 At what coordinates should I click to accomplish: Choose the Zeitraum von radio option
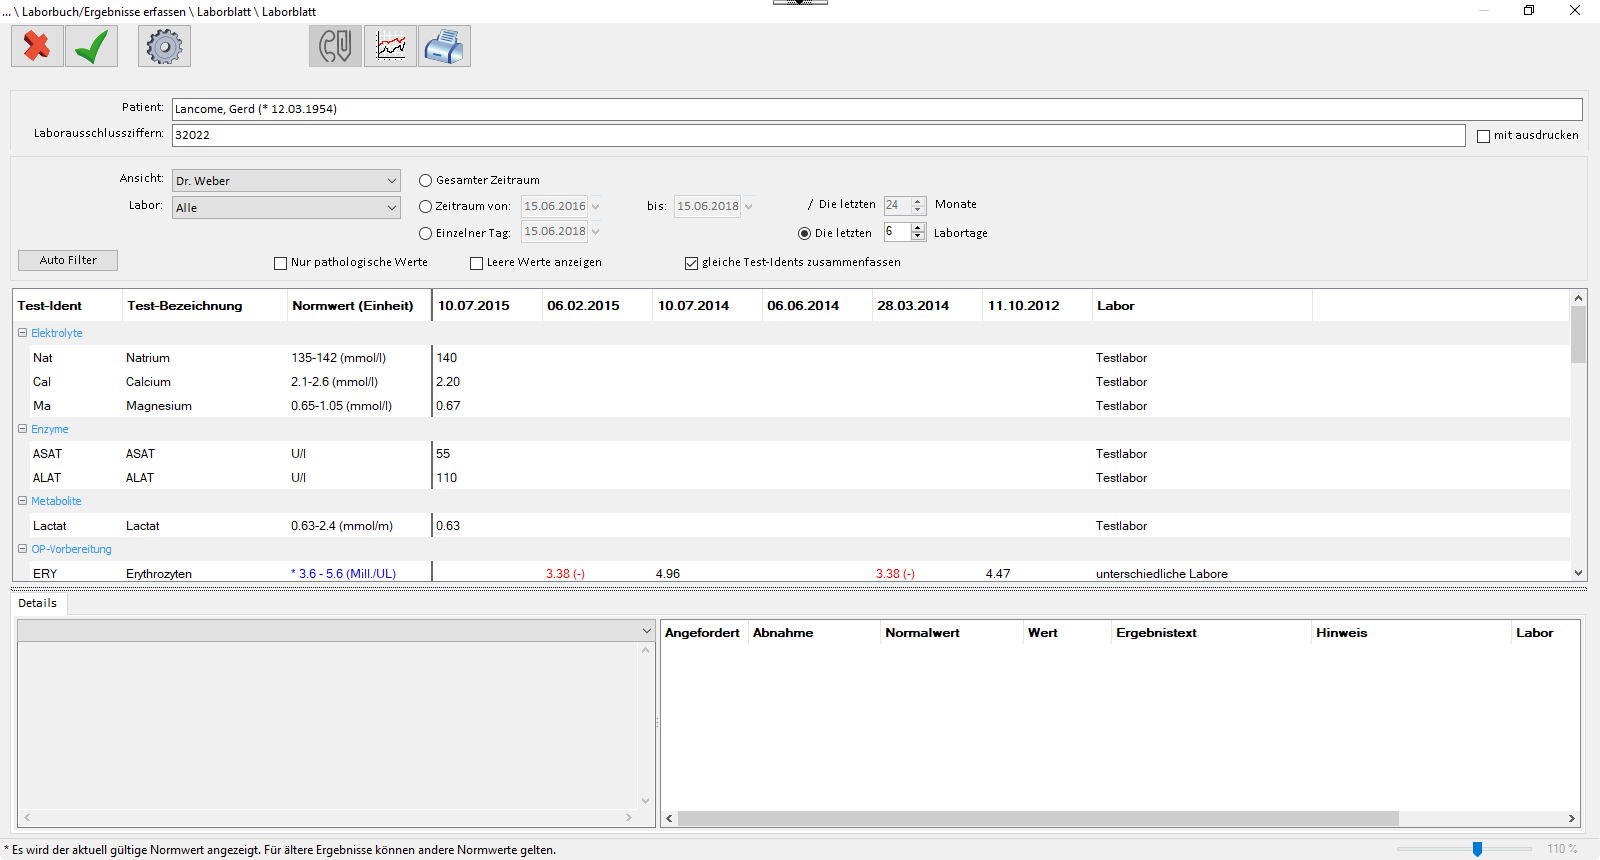pyautogui.click(x=426, y=207)
